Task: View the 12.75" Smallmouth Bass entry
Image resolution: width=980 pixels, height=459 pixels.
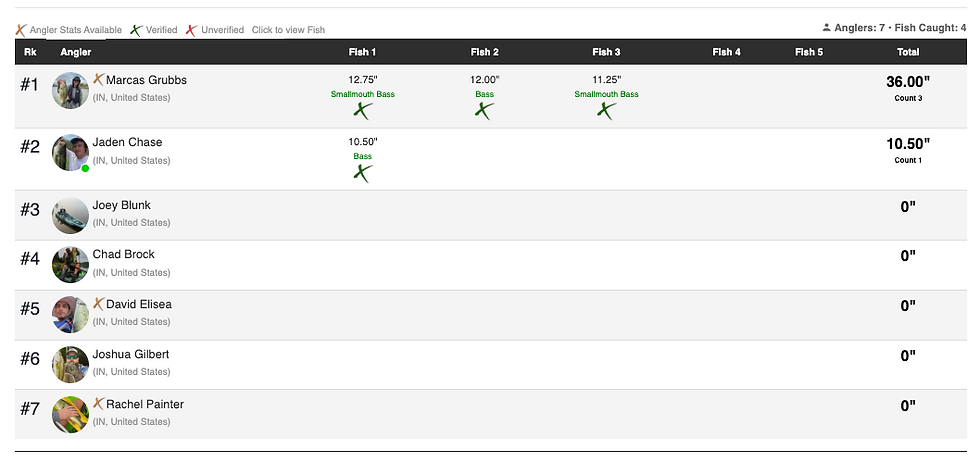Action: pos(361,80)
